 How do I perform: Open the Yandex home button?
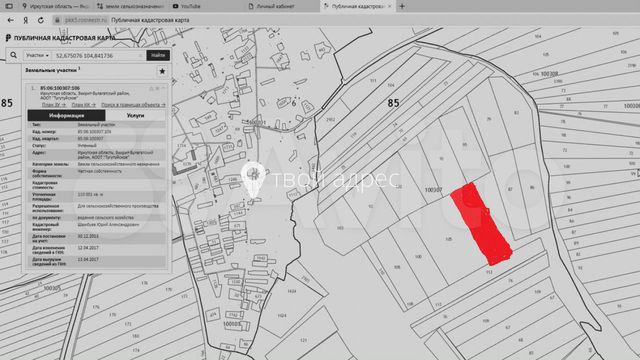(26, 20)
